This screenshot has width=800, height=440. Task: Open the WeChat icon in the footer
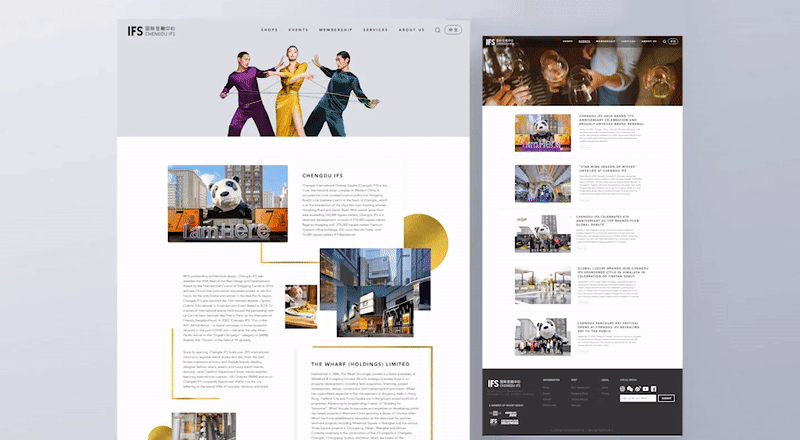[630, 389]
